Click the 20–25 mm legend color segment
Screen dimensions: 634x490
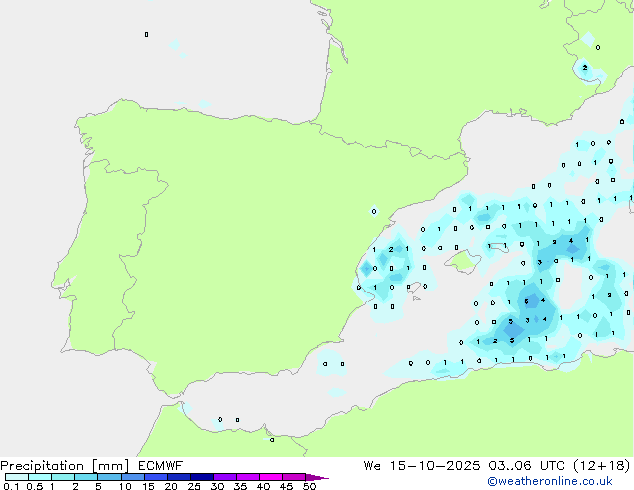pos(178,477)
